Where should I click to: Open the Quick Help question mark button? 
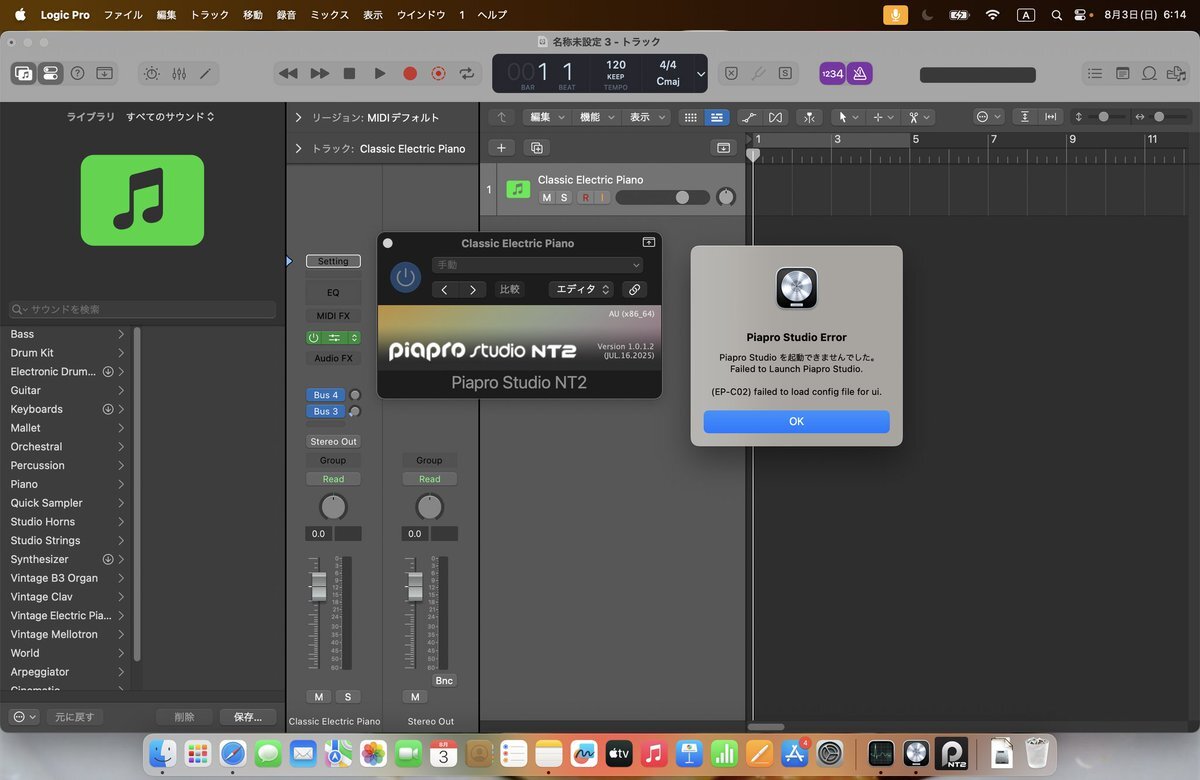(77, 74)
